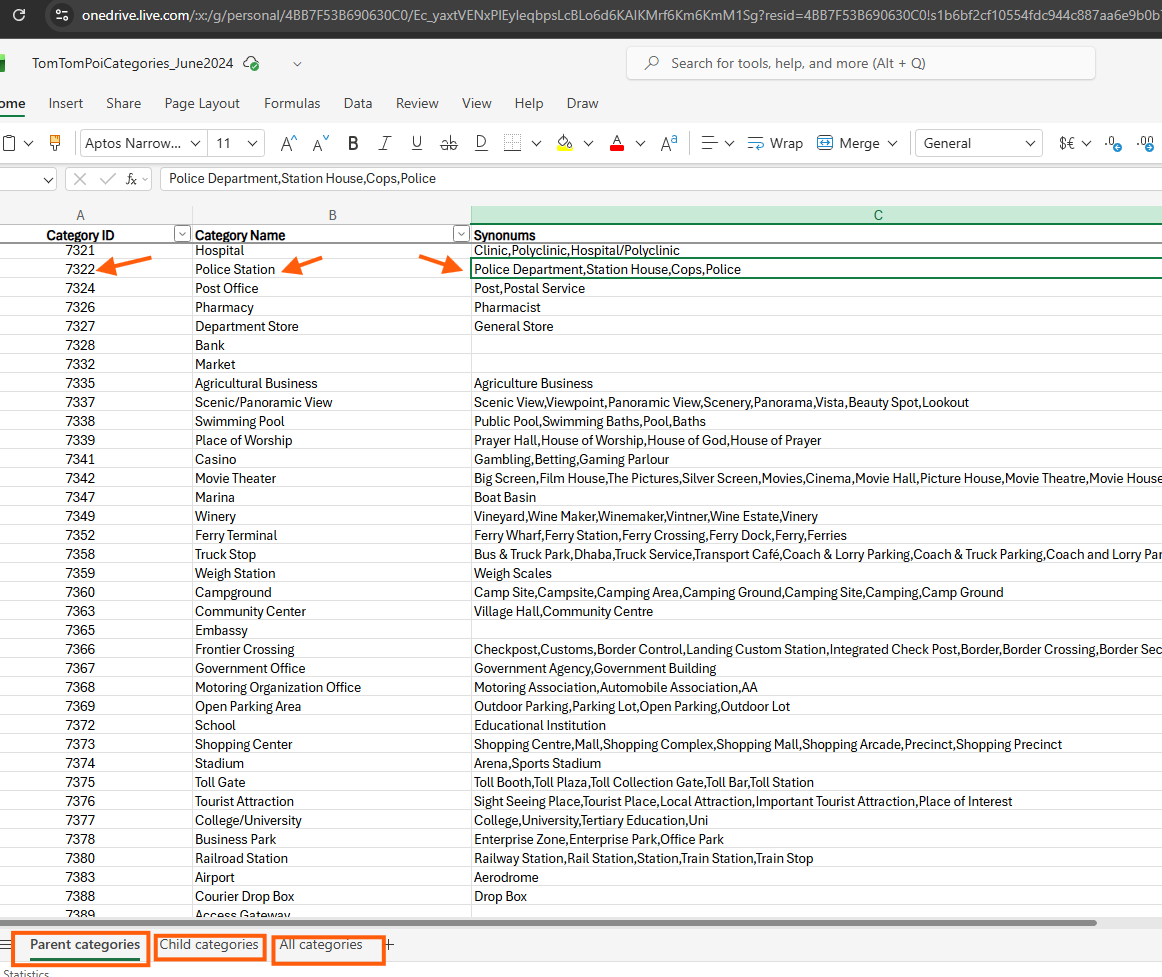Click the strikethrough icon
This screenshot has height=977, width=1162.
[x=448, y=143]
